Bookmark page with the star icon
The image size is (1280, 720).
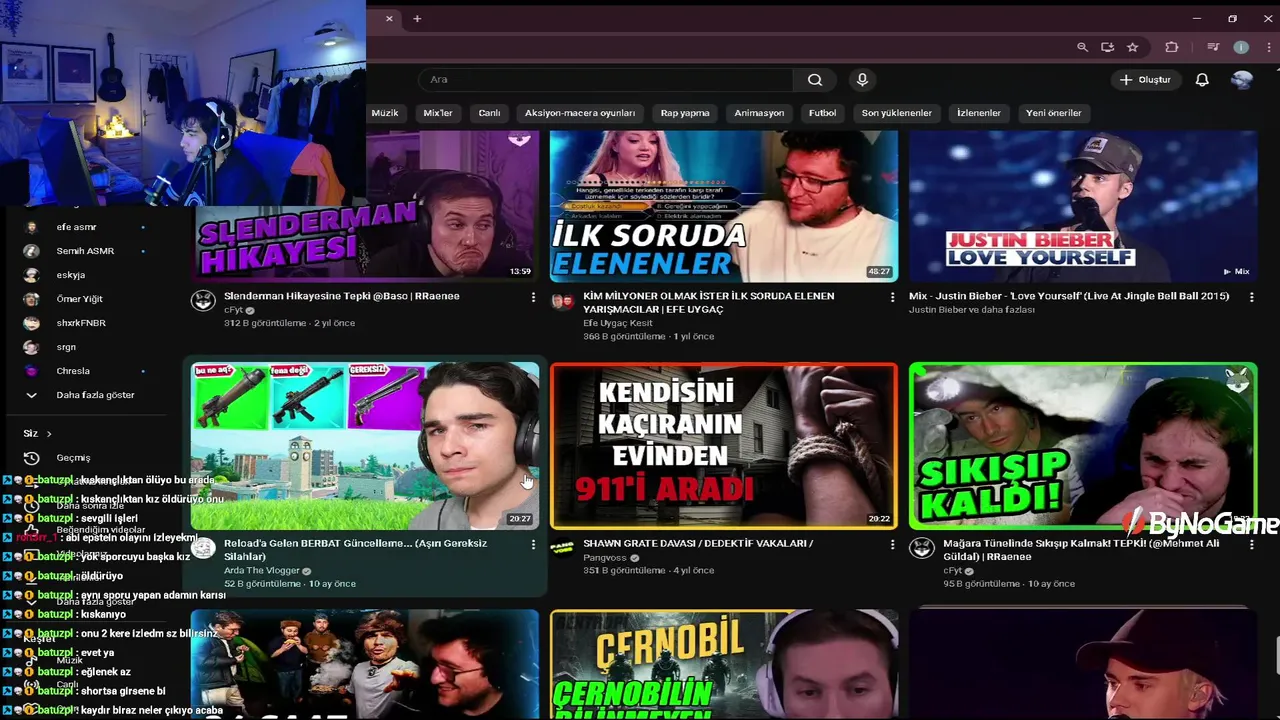[x=1132, y=47]
